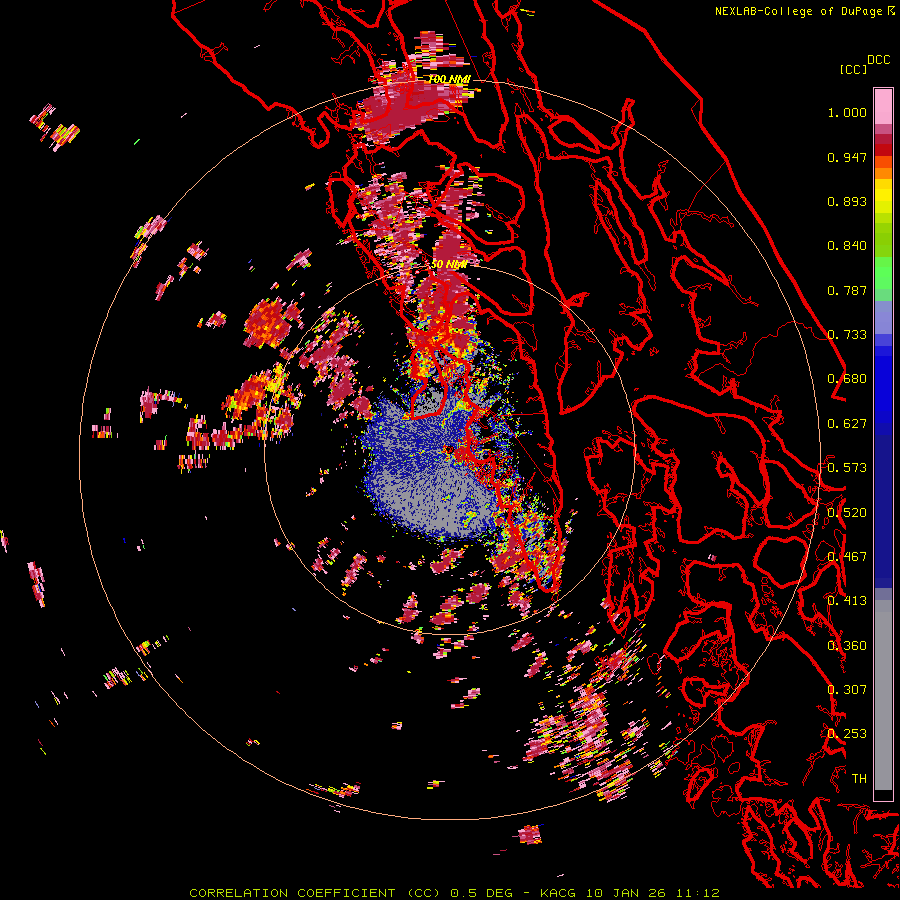900x900 pixels.
Task: Pick the light pink swatch at the top of the color bar
Action: coord(883,106)
